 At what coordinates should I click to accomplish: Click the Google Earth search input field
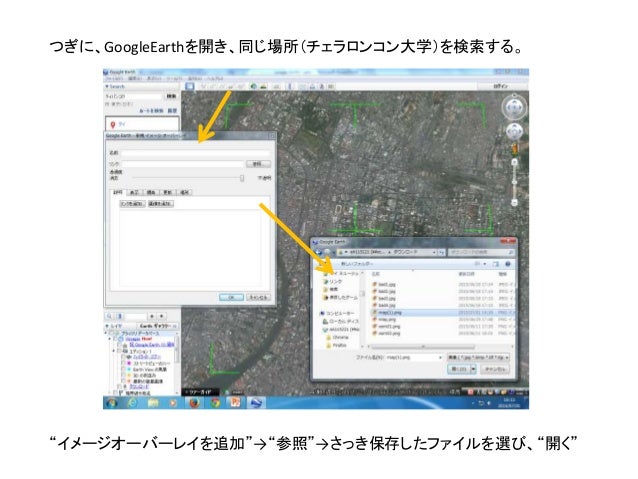click(x=134, y=96)
